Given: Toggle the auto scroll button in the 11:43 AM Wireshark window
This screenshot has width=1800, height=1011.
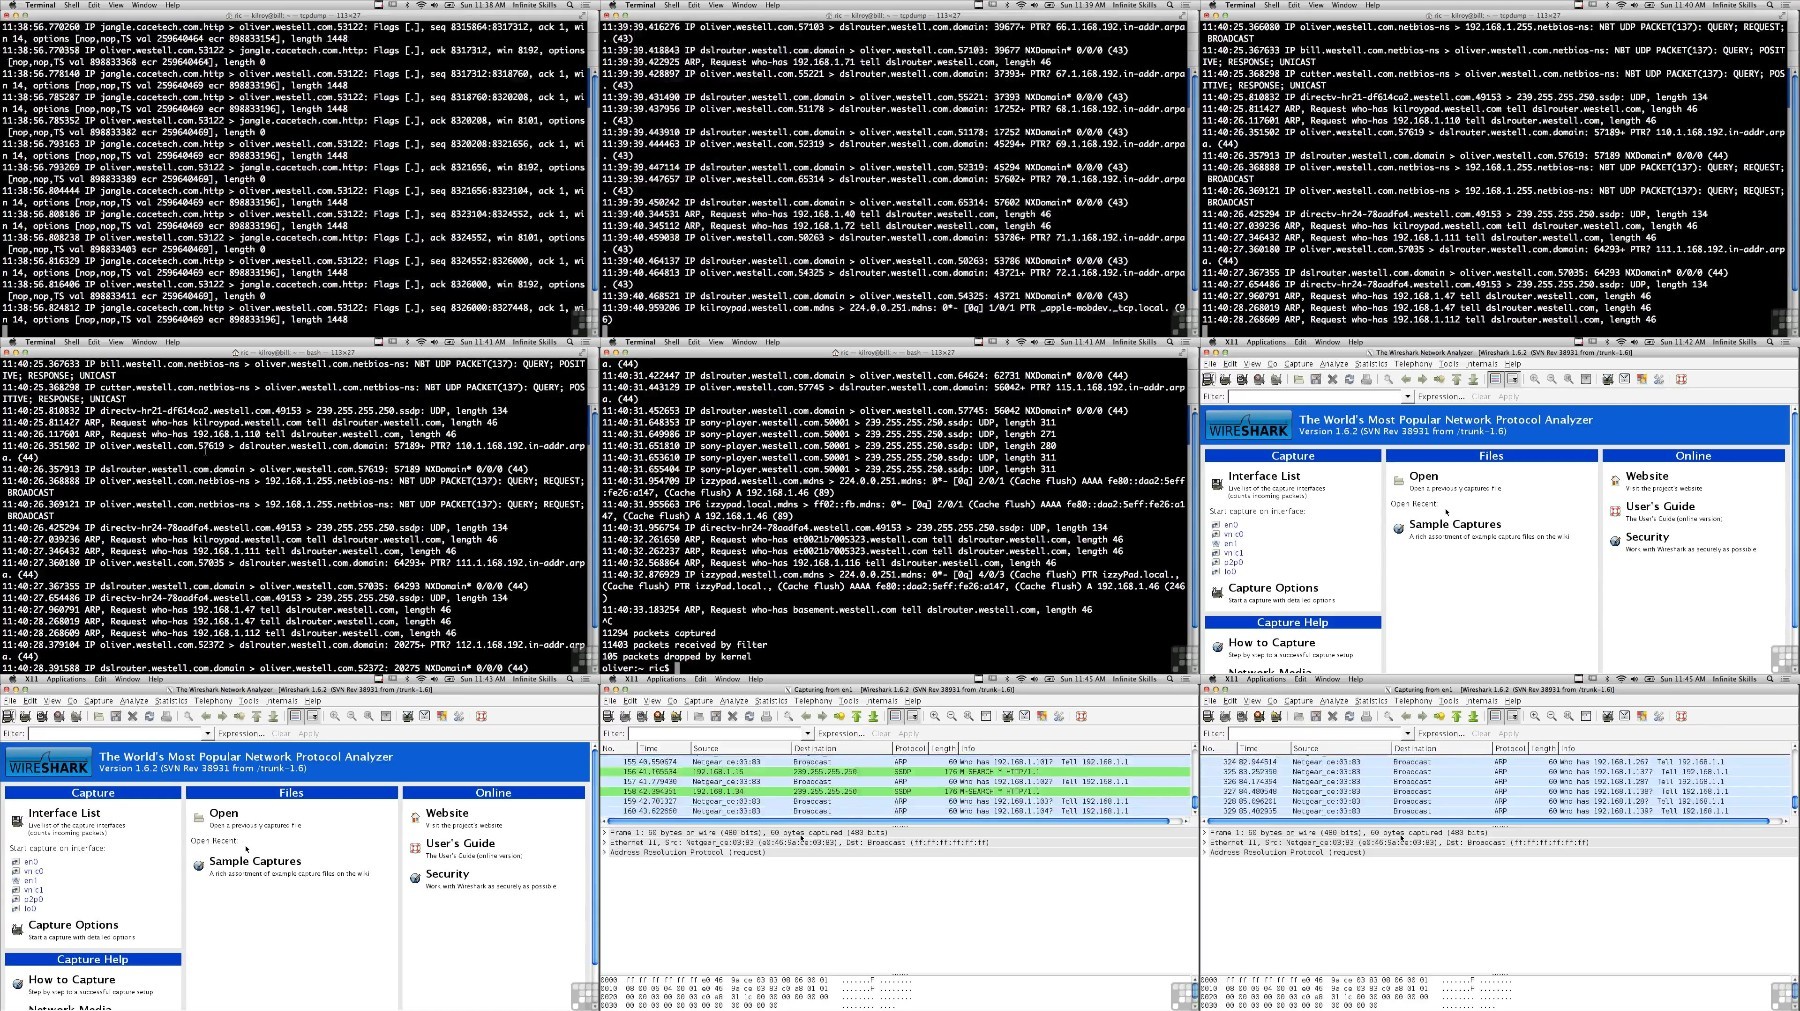Looking at the screenshot, I should coord(313,716).
